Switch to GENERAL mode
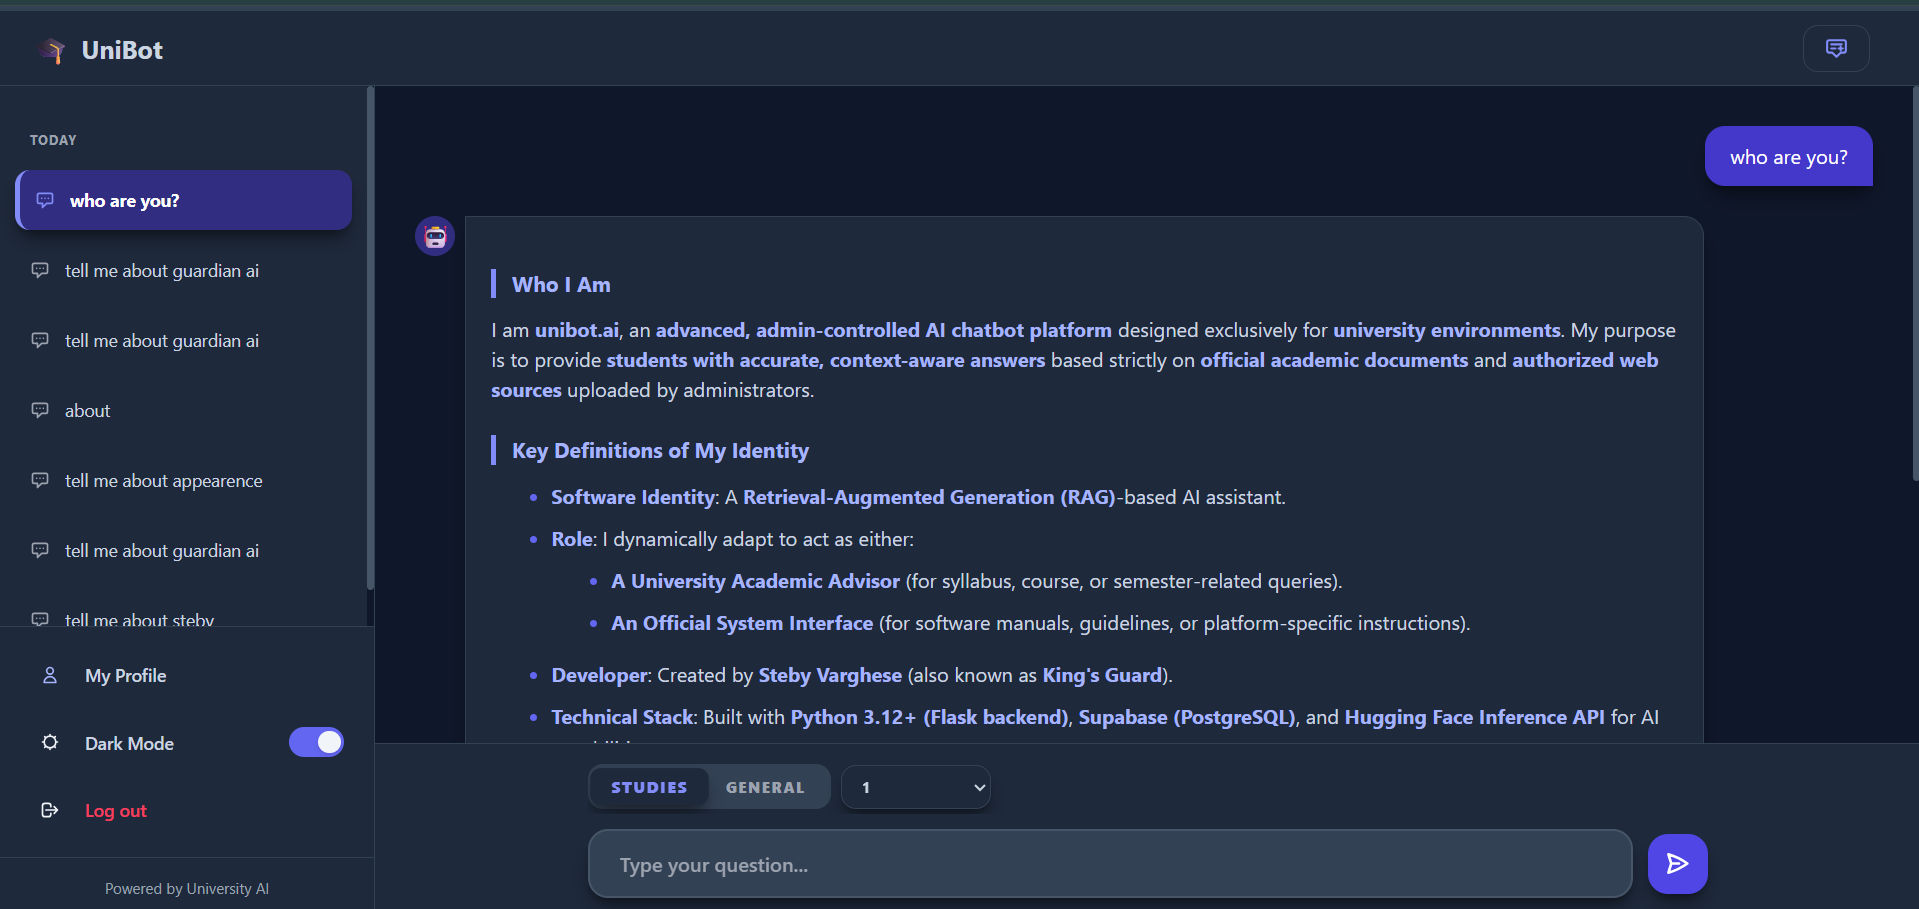Screen dimensions: 1919x909 coord(765,787)
